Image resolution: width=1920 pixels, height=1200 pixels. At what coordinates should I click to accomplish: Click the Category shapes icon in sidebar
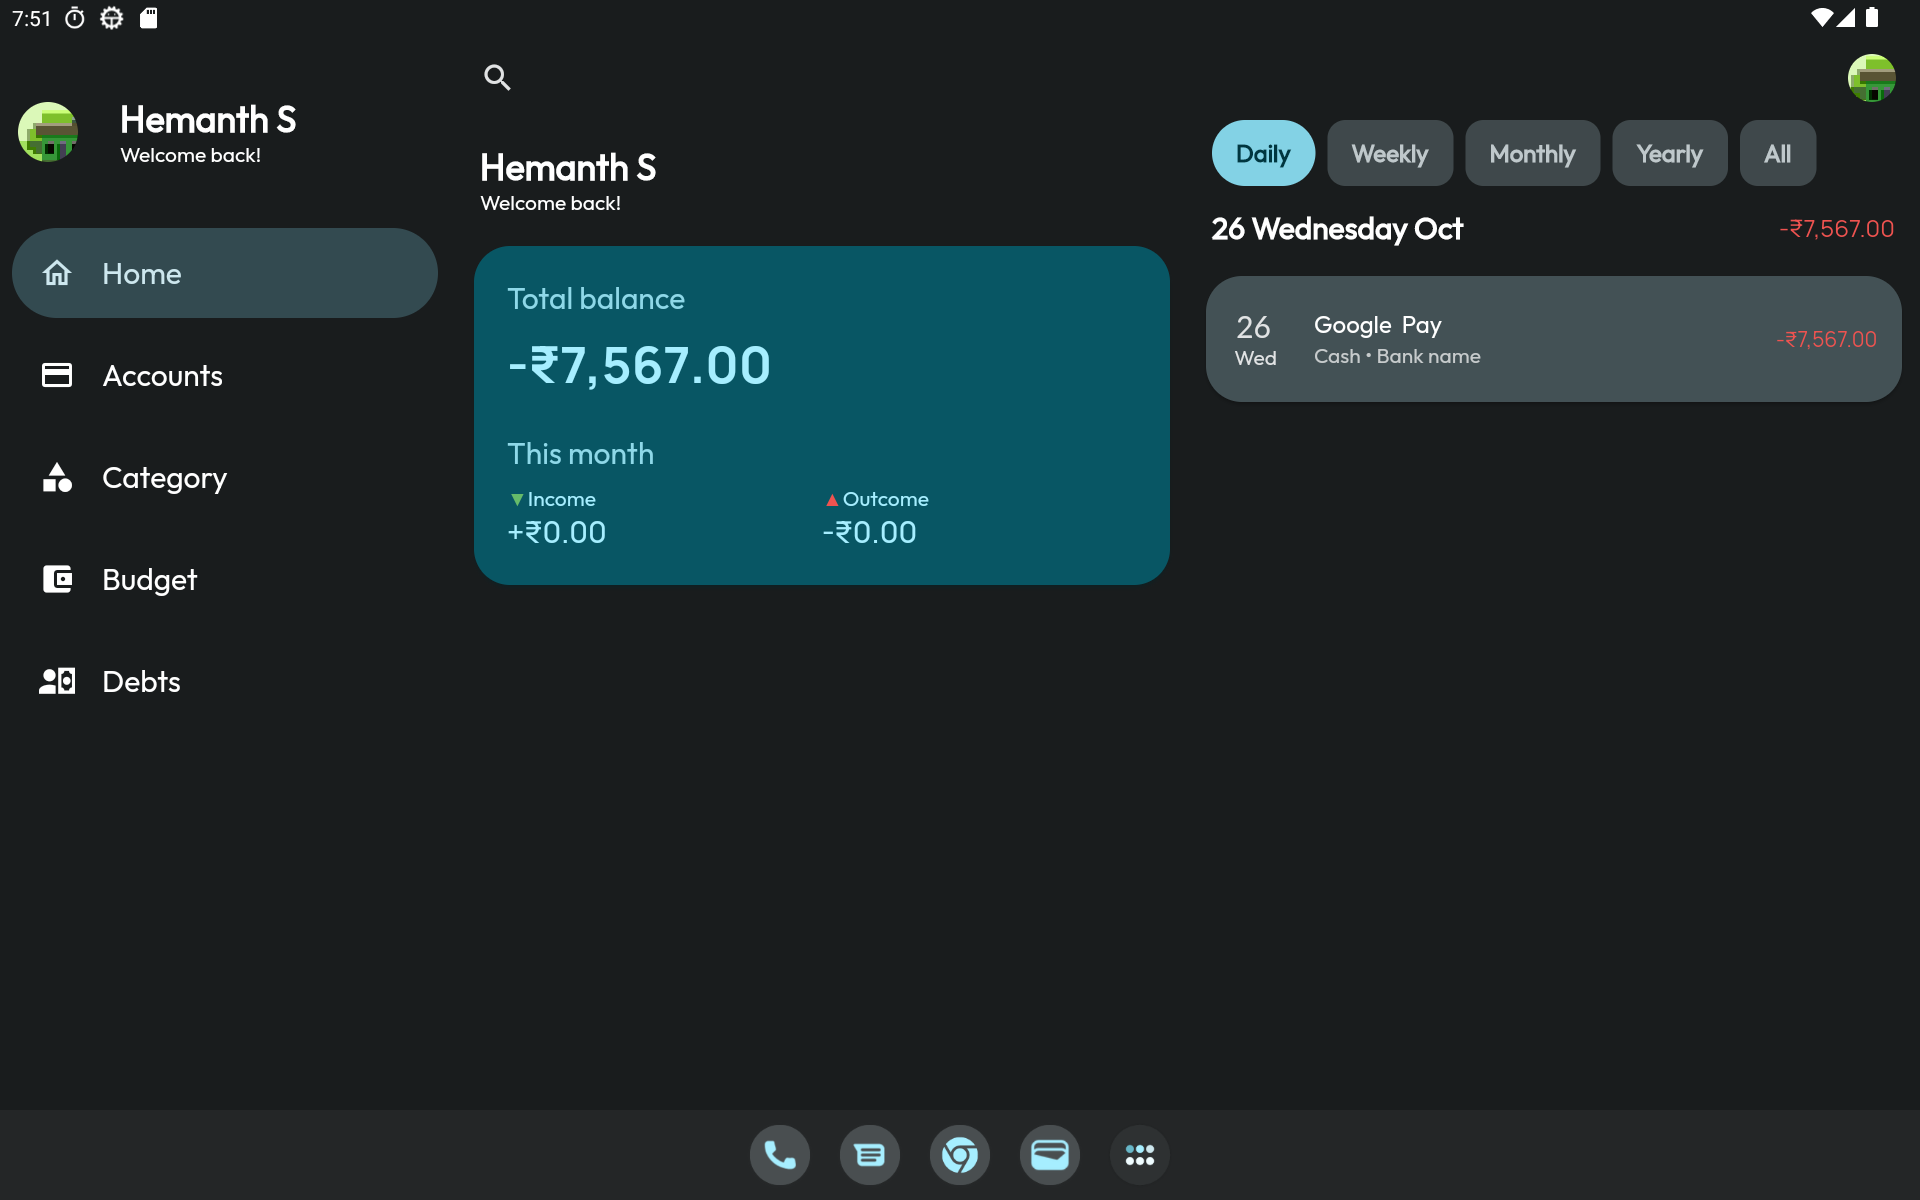coord(57,478)
